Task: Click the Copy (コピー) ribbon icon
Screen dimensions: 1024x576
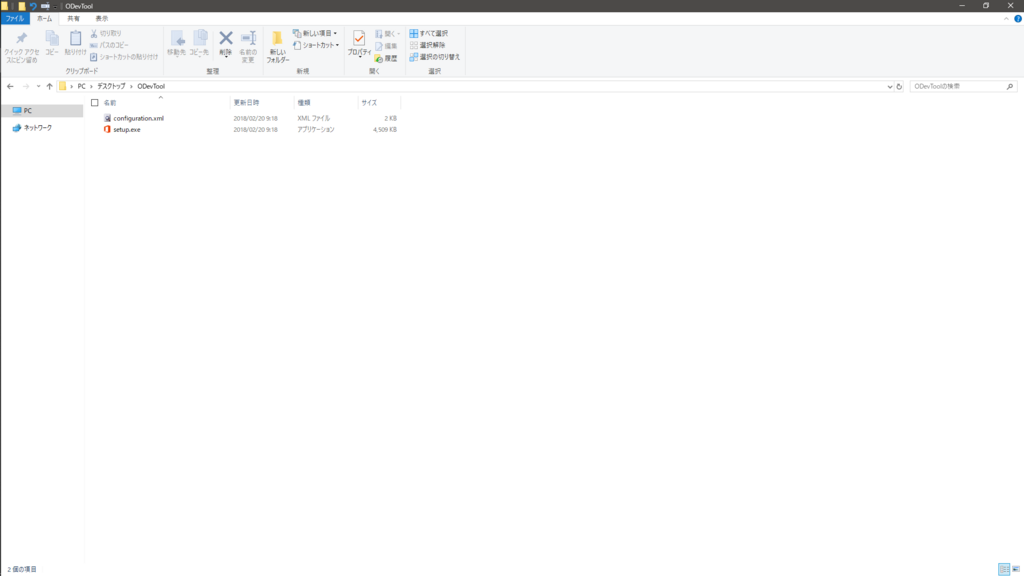Action: tap(52, 39)
